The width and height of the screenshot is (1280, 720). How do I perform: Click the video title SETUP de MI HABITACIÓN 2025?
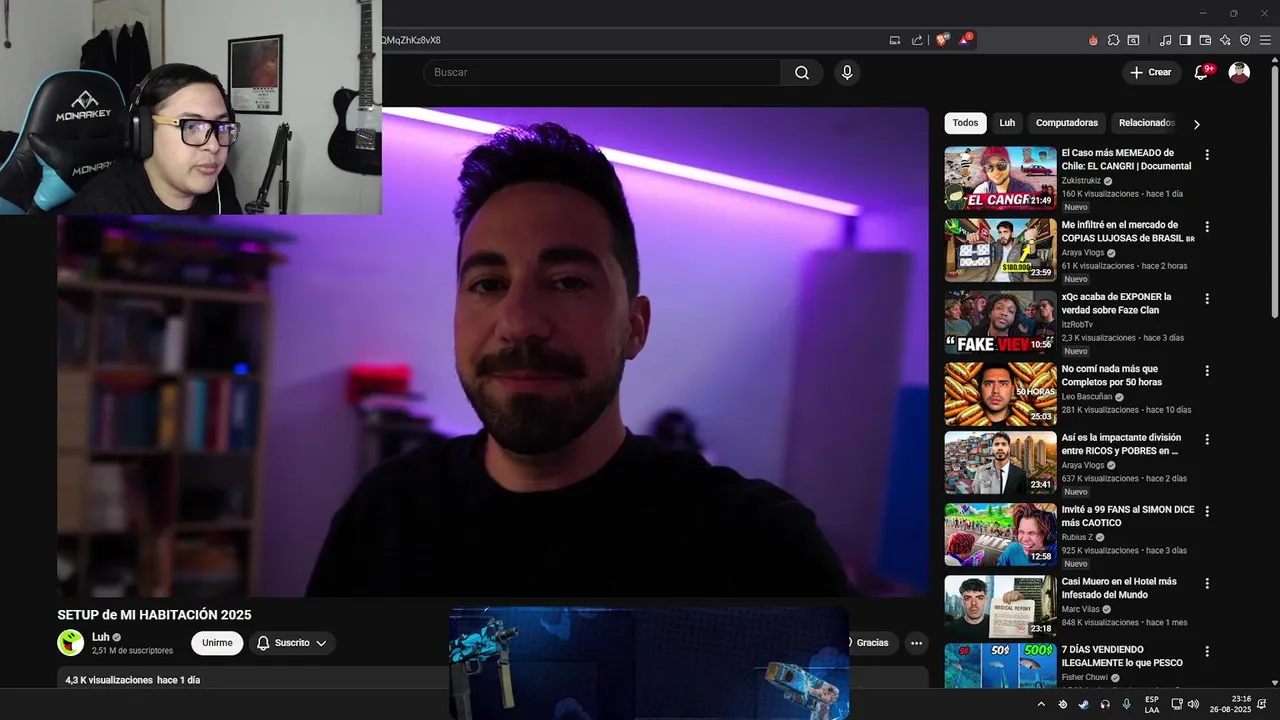click(154, 615)
